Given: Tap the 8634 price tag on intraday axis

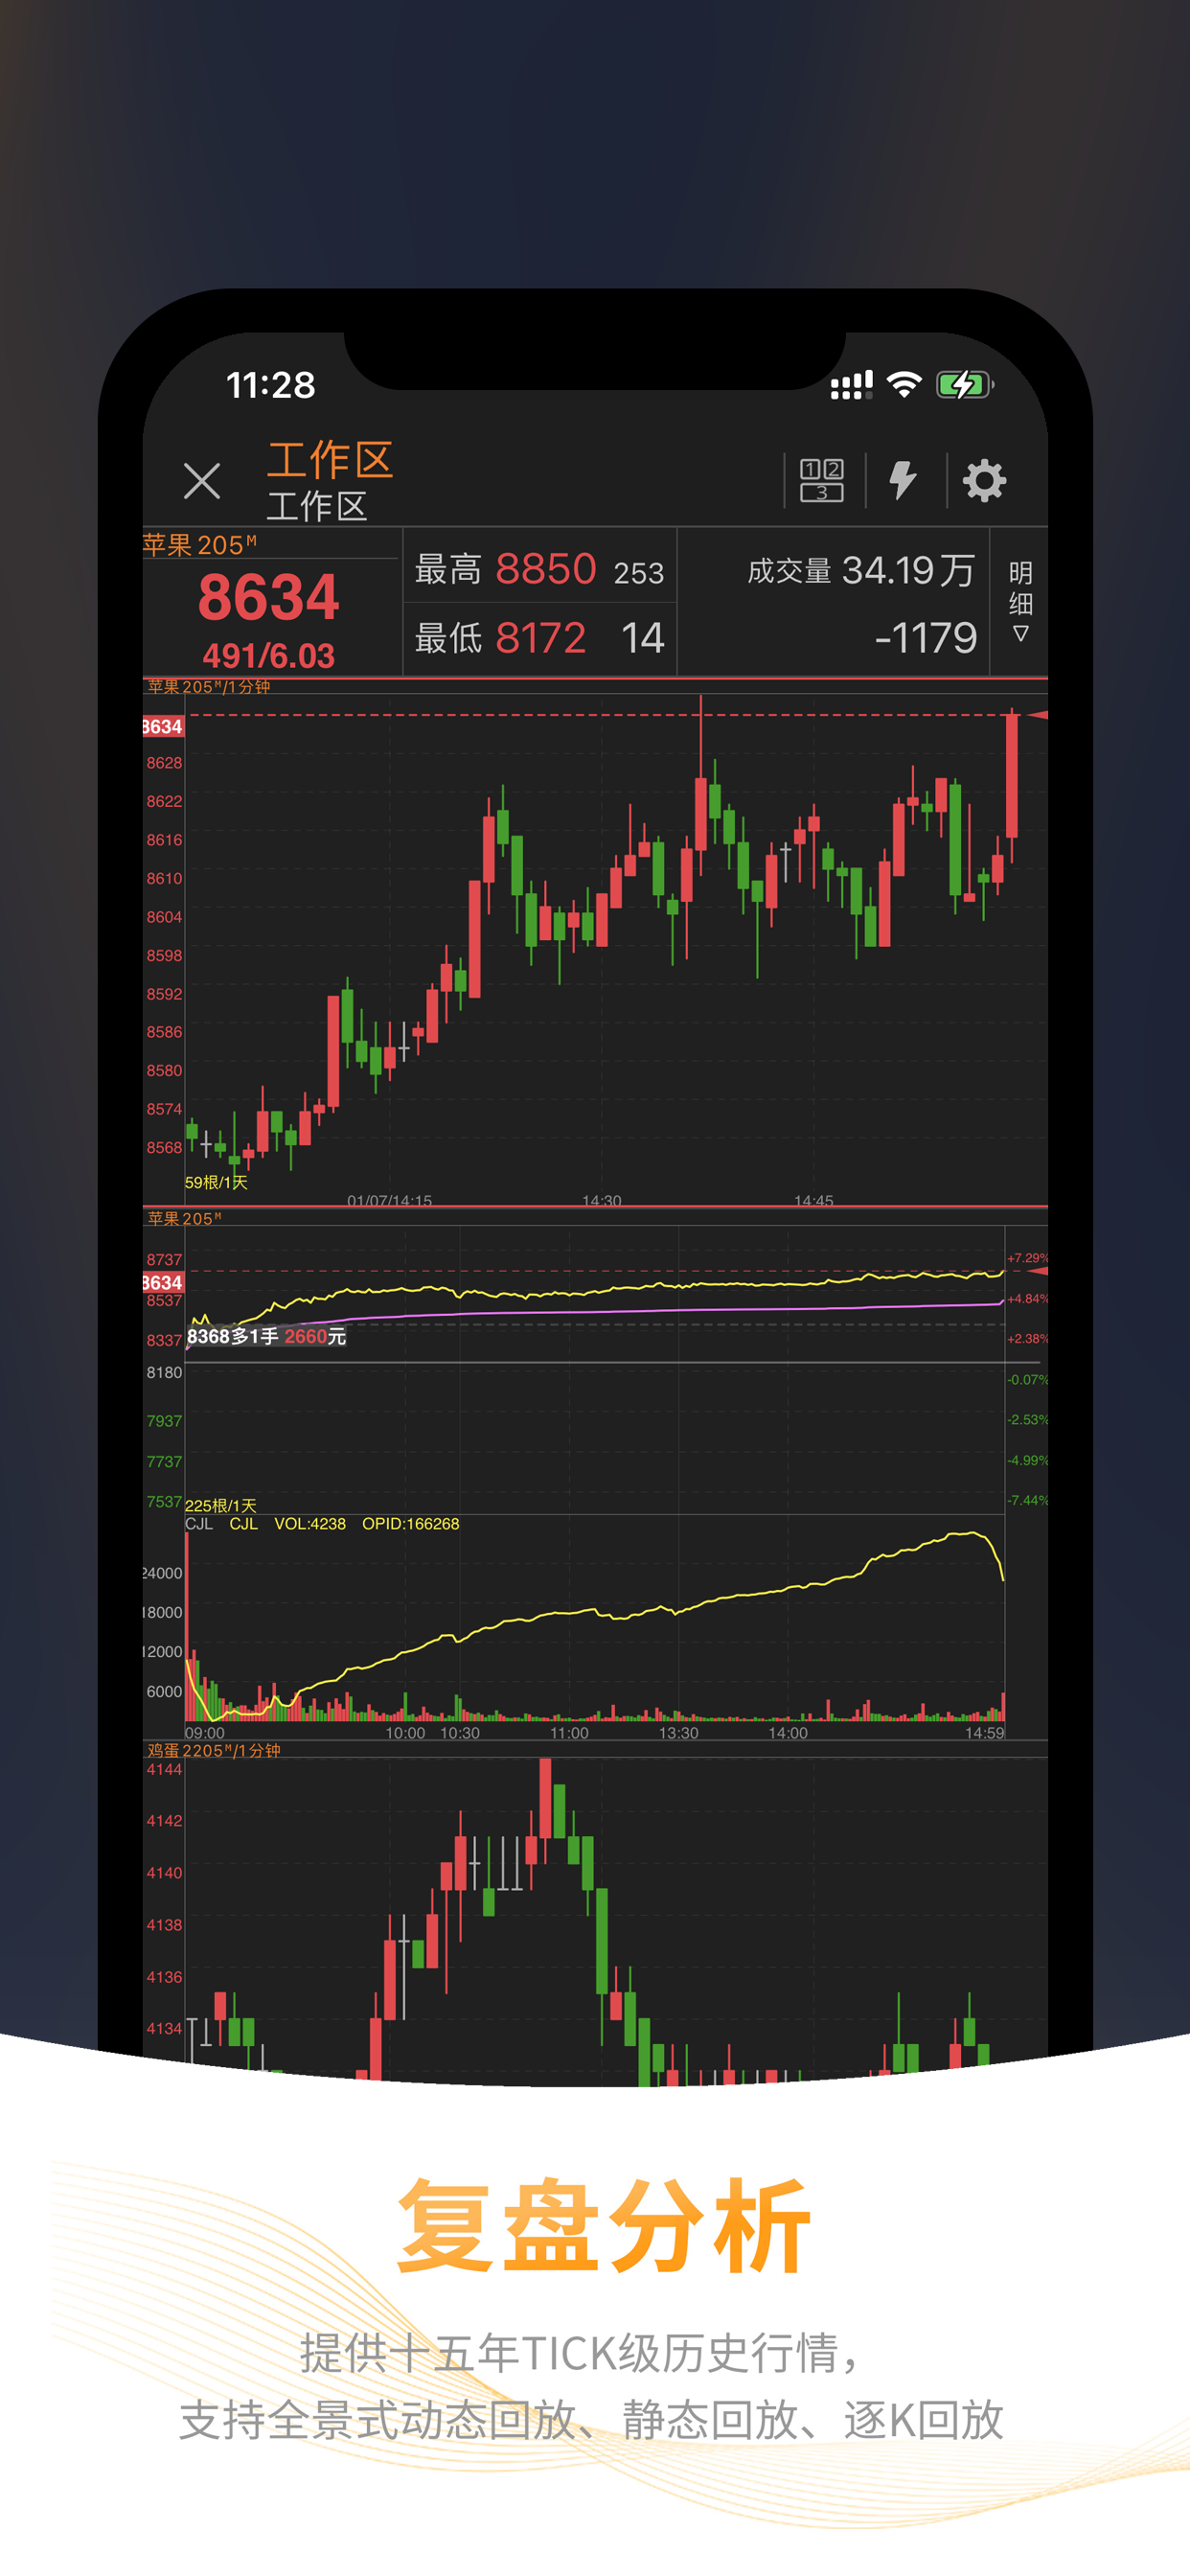Looking at the screenshot, I should [162, 1282].
